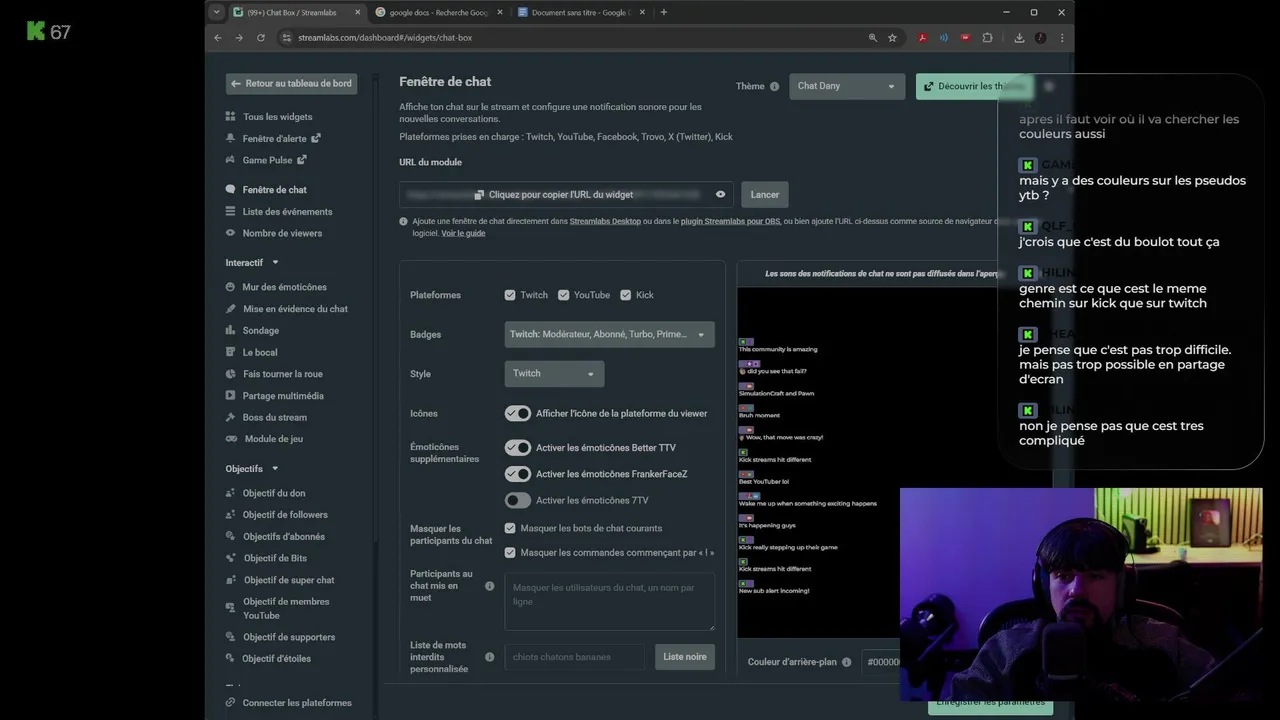The image size is (1280, 720).
Task: Click the info icon next to Thème
Action: pos(774,87)
